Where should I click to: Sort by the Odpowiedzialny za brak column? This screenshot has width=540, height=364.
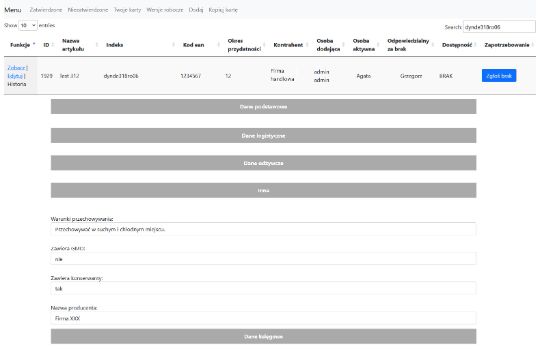(408, 45)
